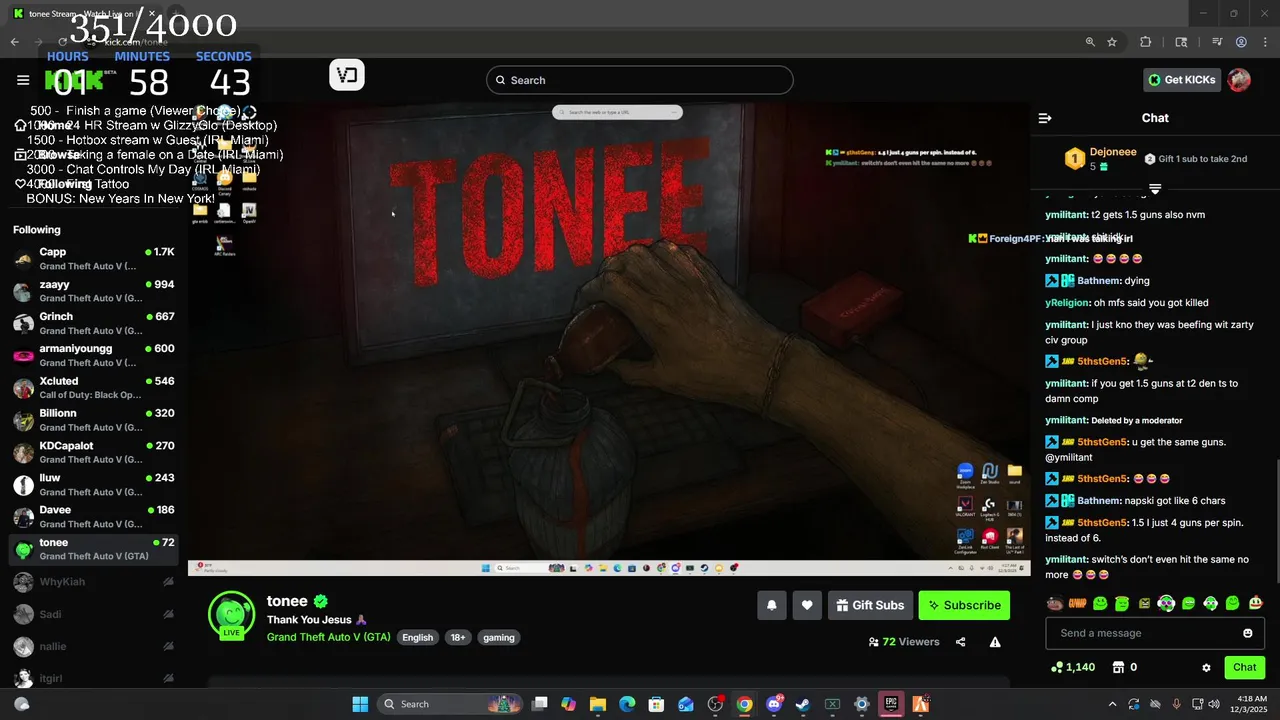Bookmark page with browser star icon
The image size is (1280, 720).
click(1112, 42)
